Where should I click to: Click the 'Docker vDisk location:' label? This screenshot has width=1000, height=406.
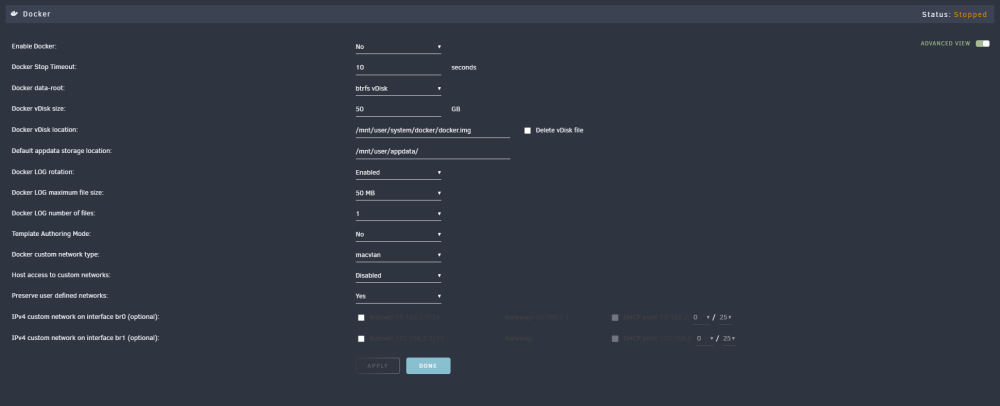tap(45, 130)
